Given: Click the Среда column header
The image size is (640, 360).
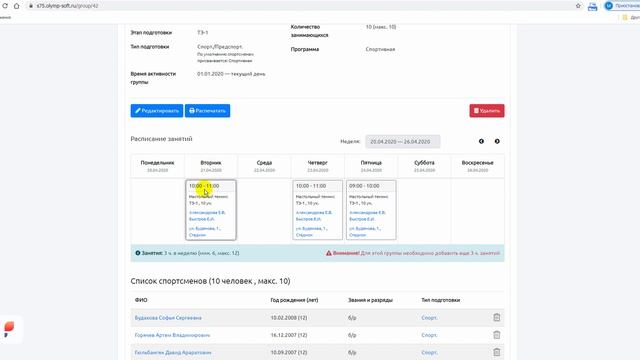Looking at the screenshot, I should coord(264,166).
